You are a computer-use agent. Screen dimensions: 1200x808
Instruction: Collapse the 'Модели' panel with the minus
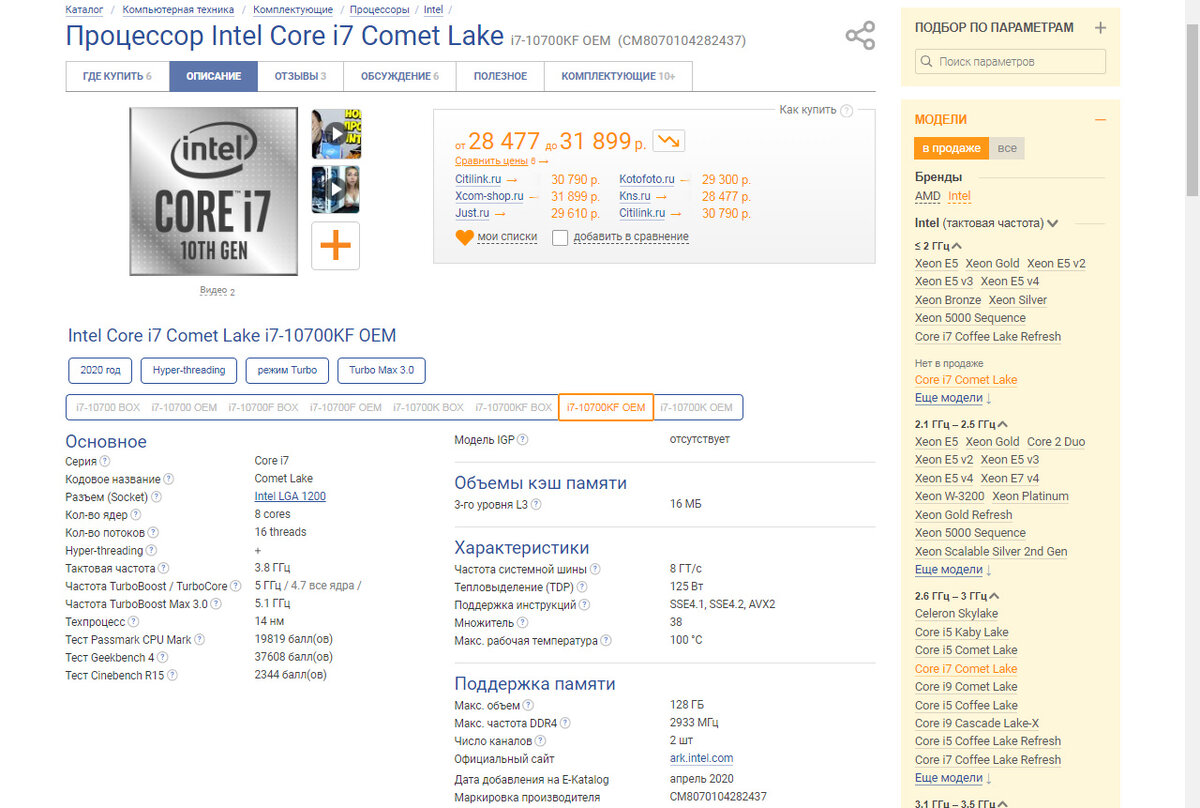click(x=1100, y=119)
